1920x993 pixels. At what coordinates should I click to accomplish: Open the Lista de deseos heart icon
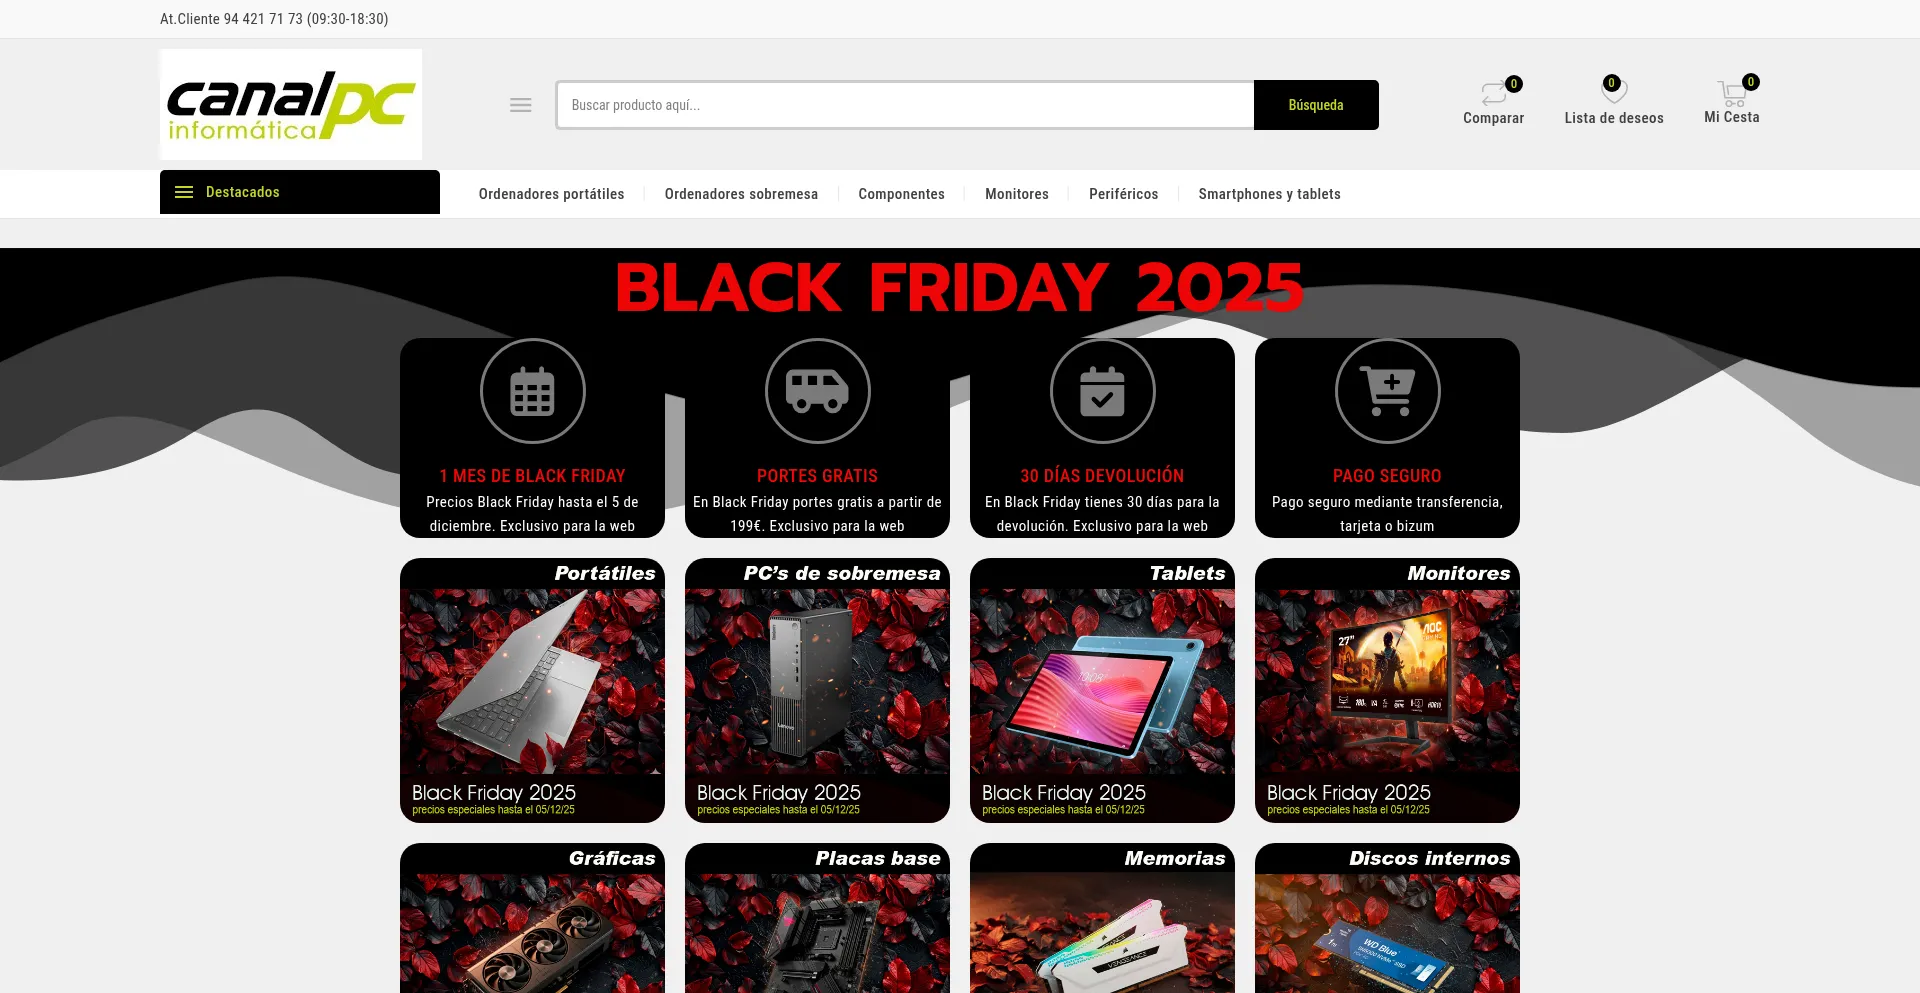(x=1614, y=91)
